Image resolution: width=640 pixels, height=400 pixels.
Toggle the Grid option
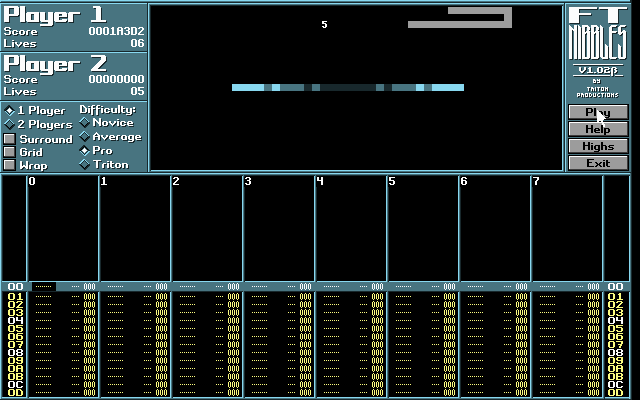pos(10,152)
